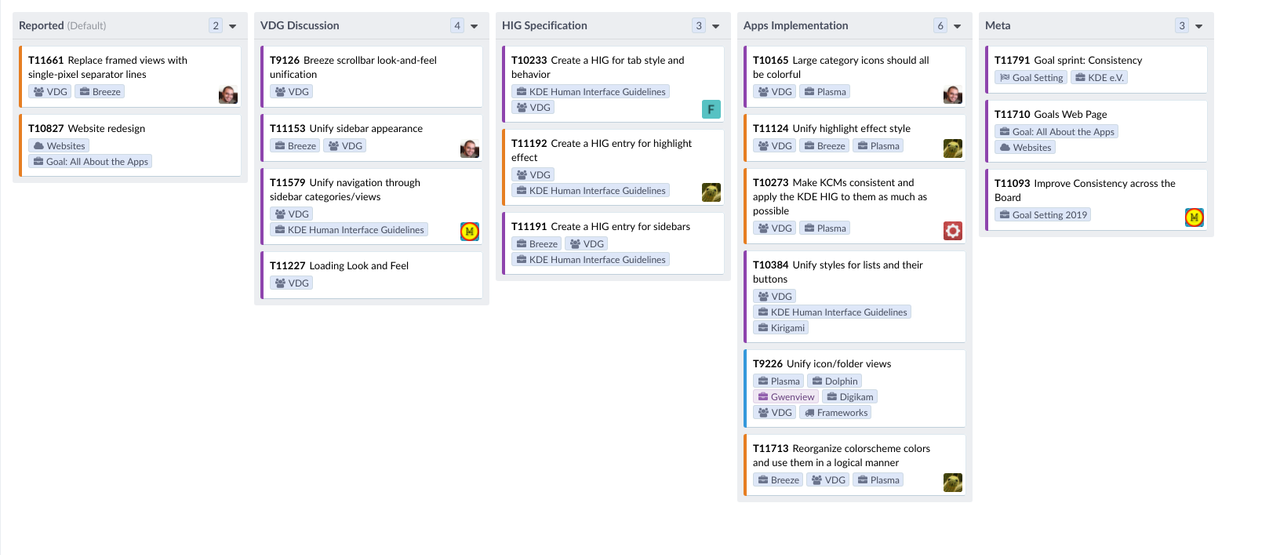Open task T11713 Reorganize colorscheme colors
The image size is (1280, 555).
pyautogui.click(x=842, y=456)
